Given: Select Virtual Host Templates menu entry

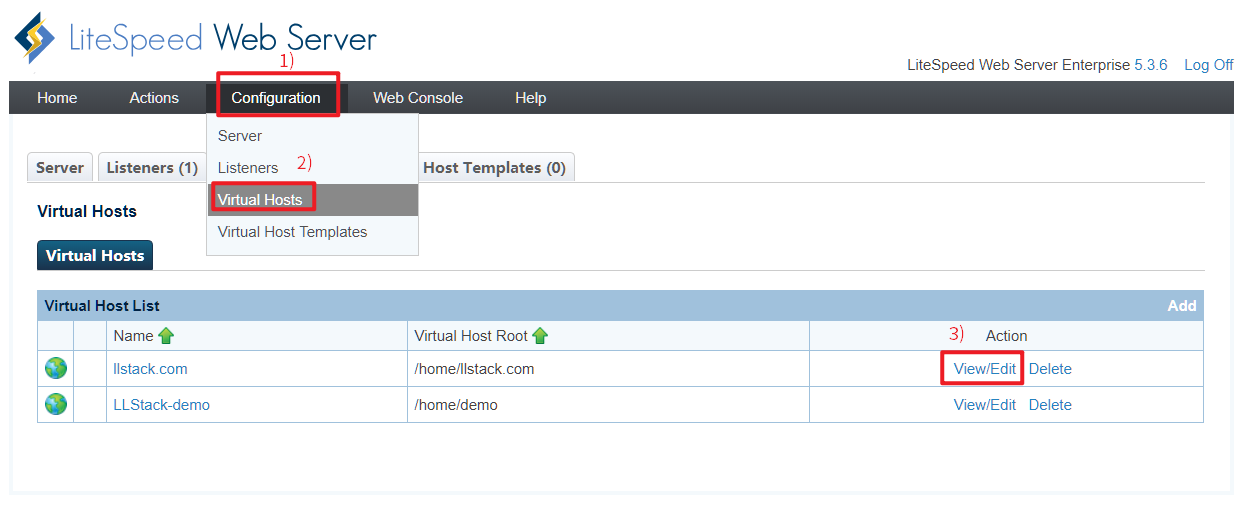Looking at the screenshot, I should [x=292, y=232].
